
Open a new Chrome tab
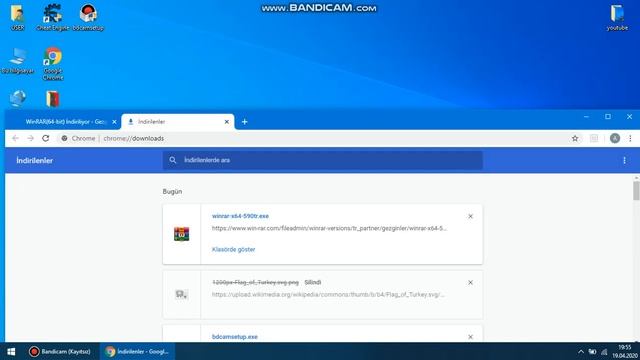[244, 122]
